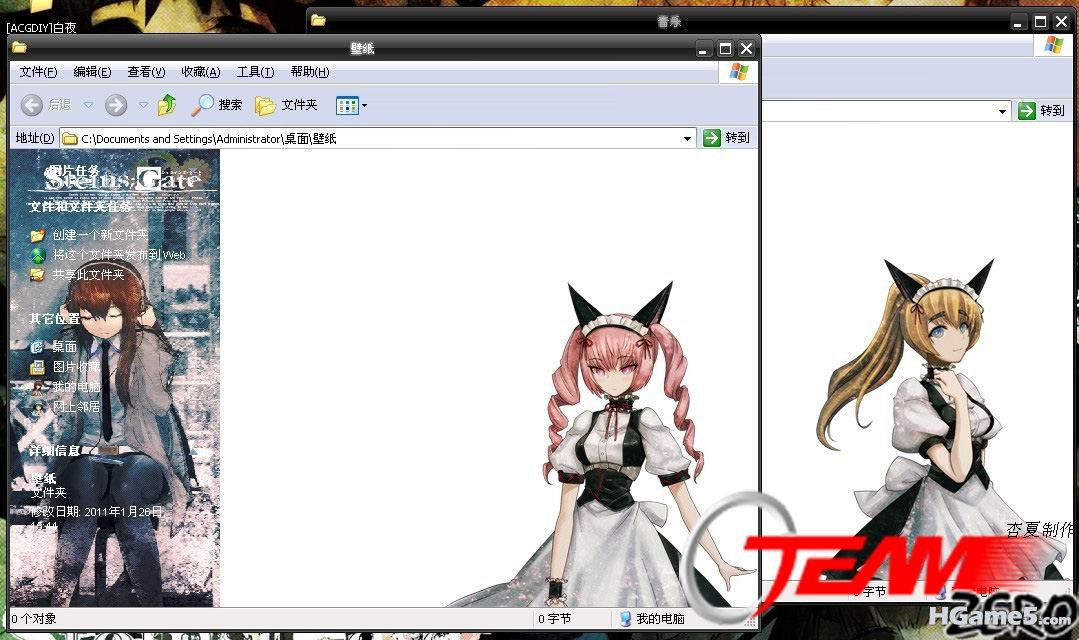Open 网上邻居 in Other Places
This screenshot has width=1079, height=640.
[x=76, y=407]
